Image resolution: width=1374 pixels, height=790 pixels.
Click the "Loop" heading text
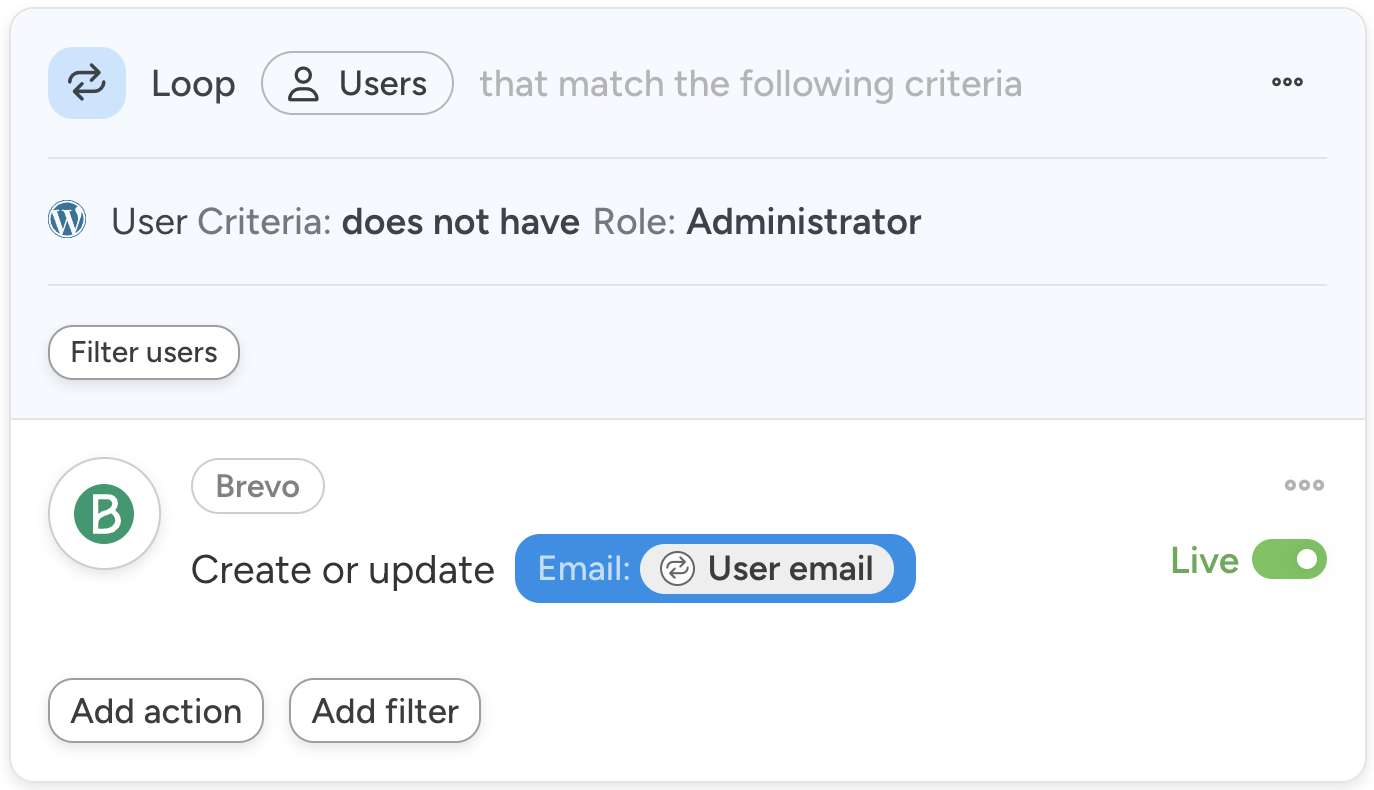[193, 84]
